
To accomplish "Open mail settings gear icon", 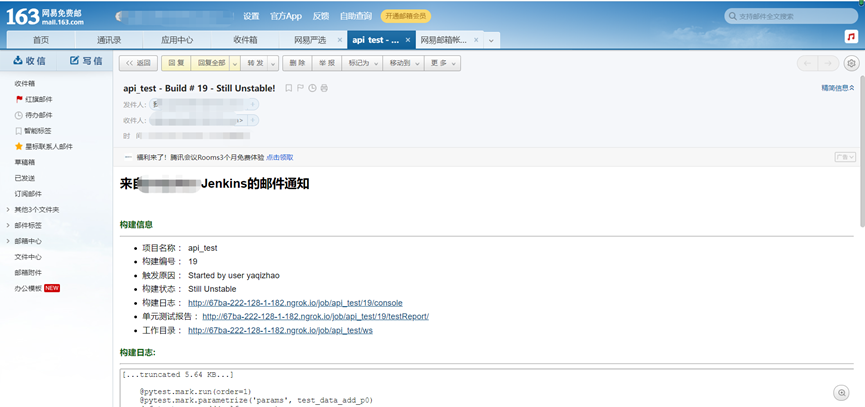I will (x=851, y=63).
